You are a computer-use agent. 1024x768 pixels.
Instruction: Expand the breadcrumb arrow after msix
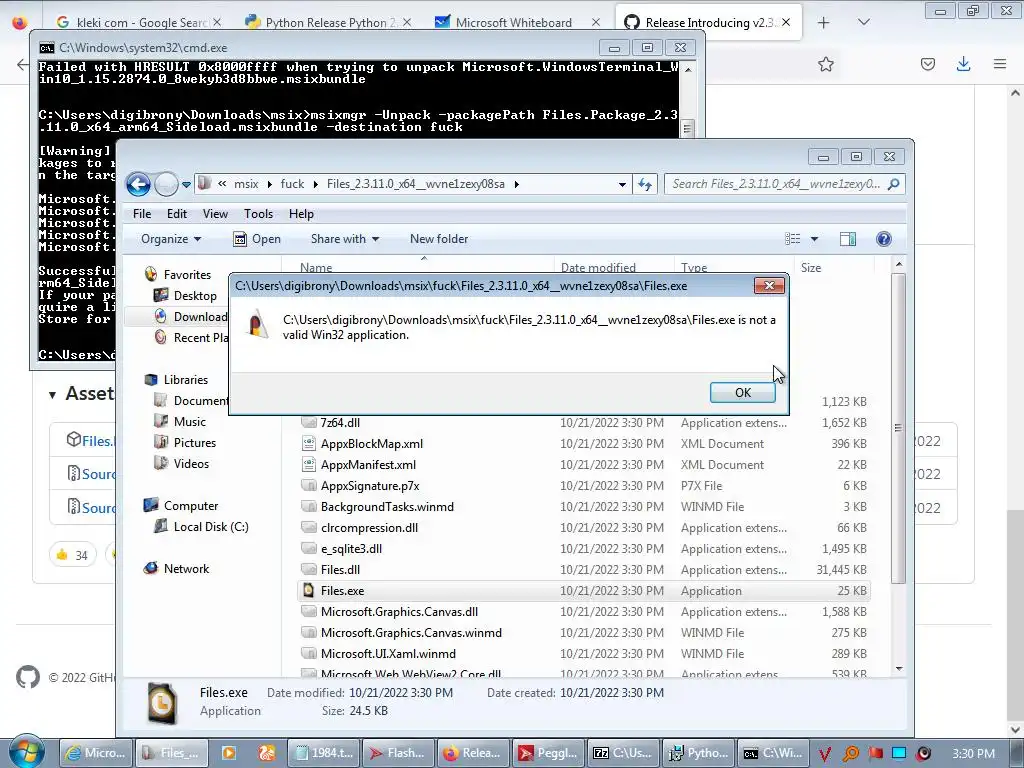tap(270, 185)
